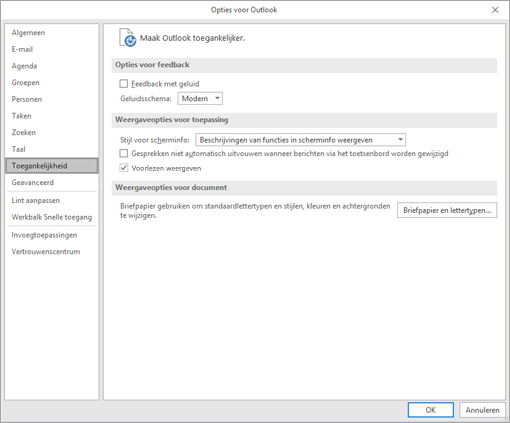Select the Taken category
This screenshot has height=423, width=510.
click(x=52, y=116)
